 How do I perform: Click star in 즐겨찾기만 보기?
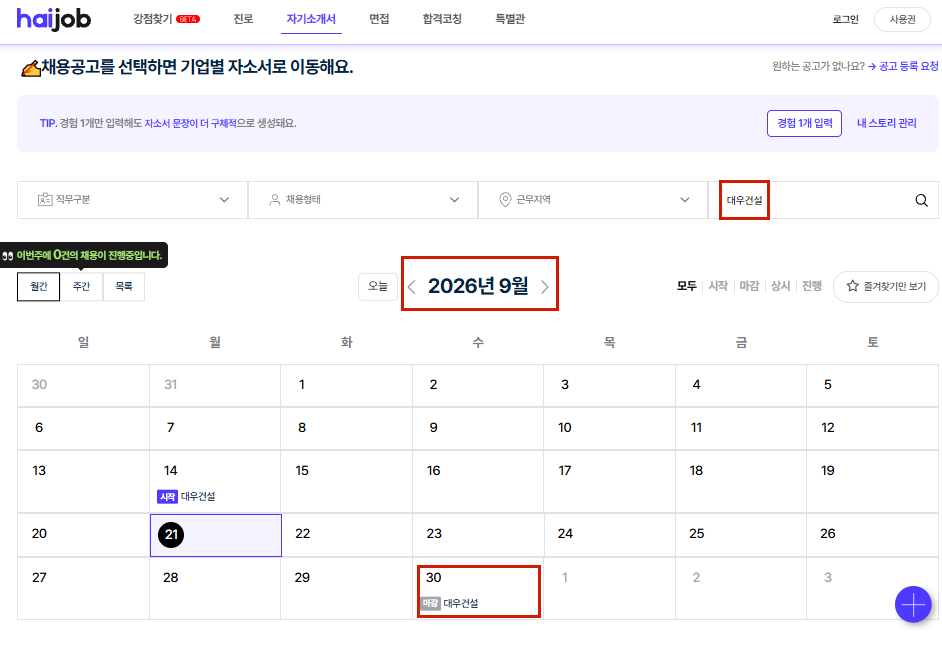click(x=852, y=286)
